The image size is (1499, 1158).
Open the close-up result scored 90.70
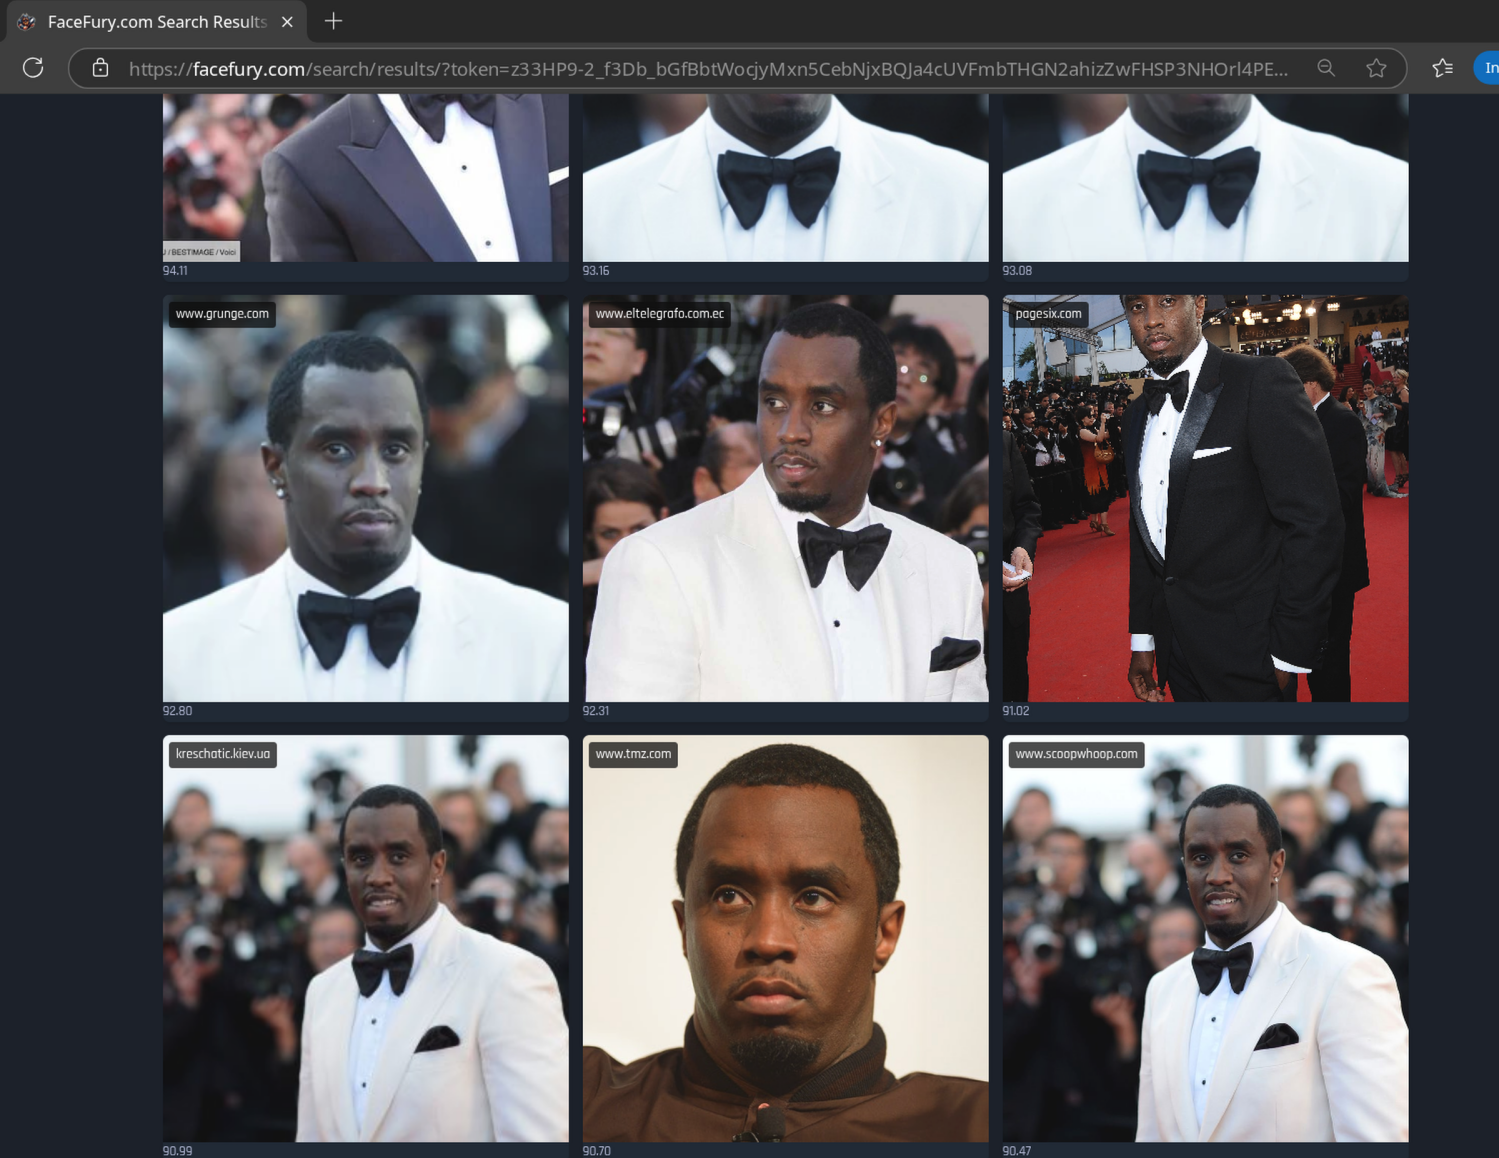[786, 939]
